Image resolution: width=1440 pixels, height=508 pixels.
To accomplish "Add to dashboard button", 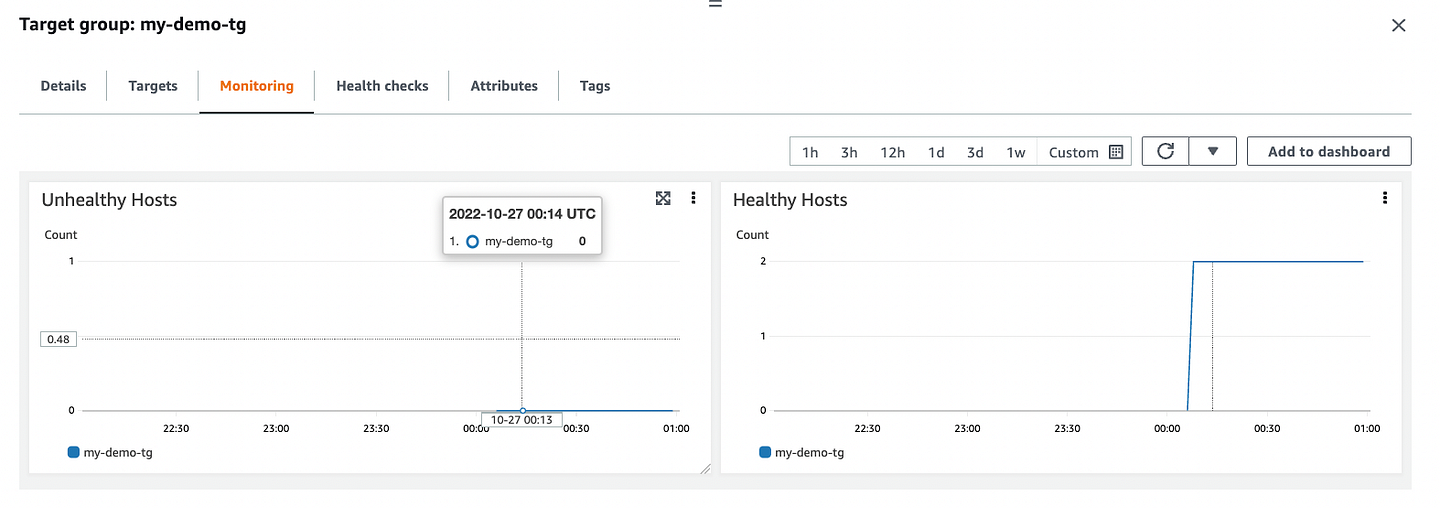I will tap(1328, 152).
